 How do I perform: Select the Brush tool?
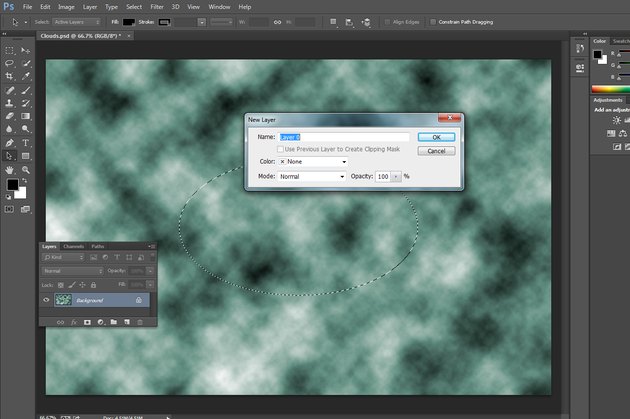[26, 90]
